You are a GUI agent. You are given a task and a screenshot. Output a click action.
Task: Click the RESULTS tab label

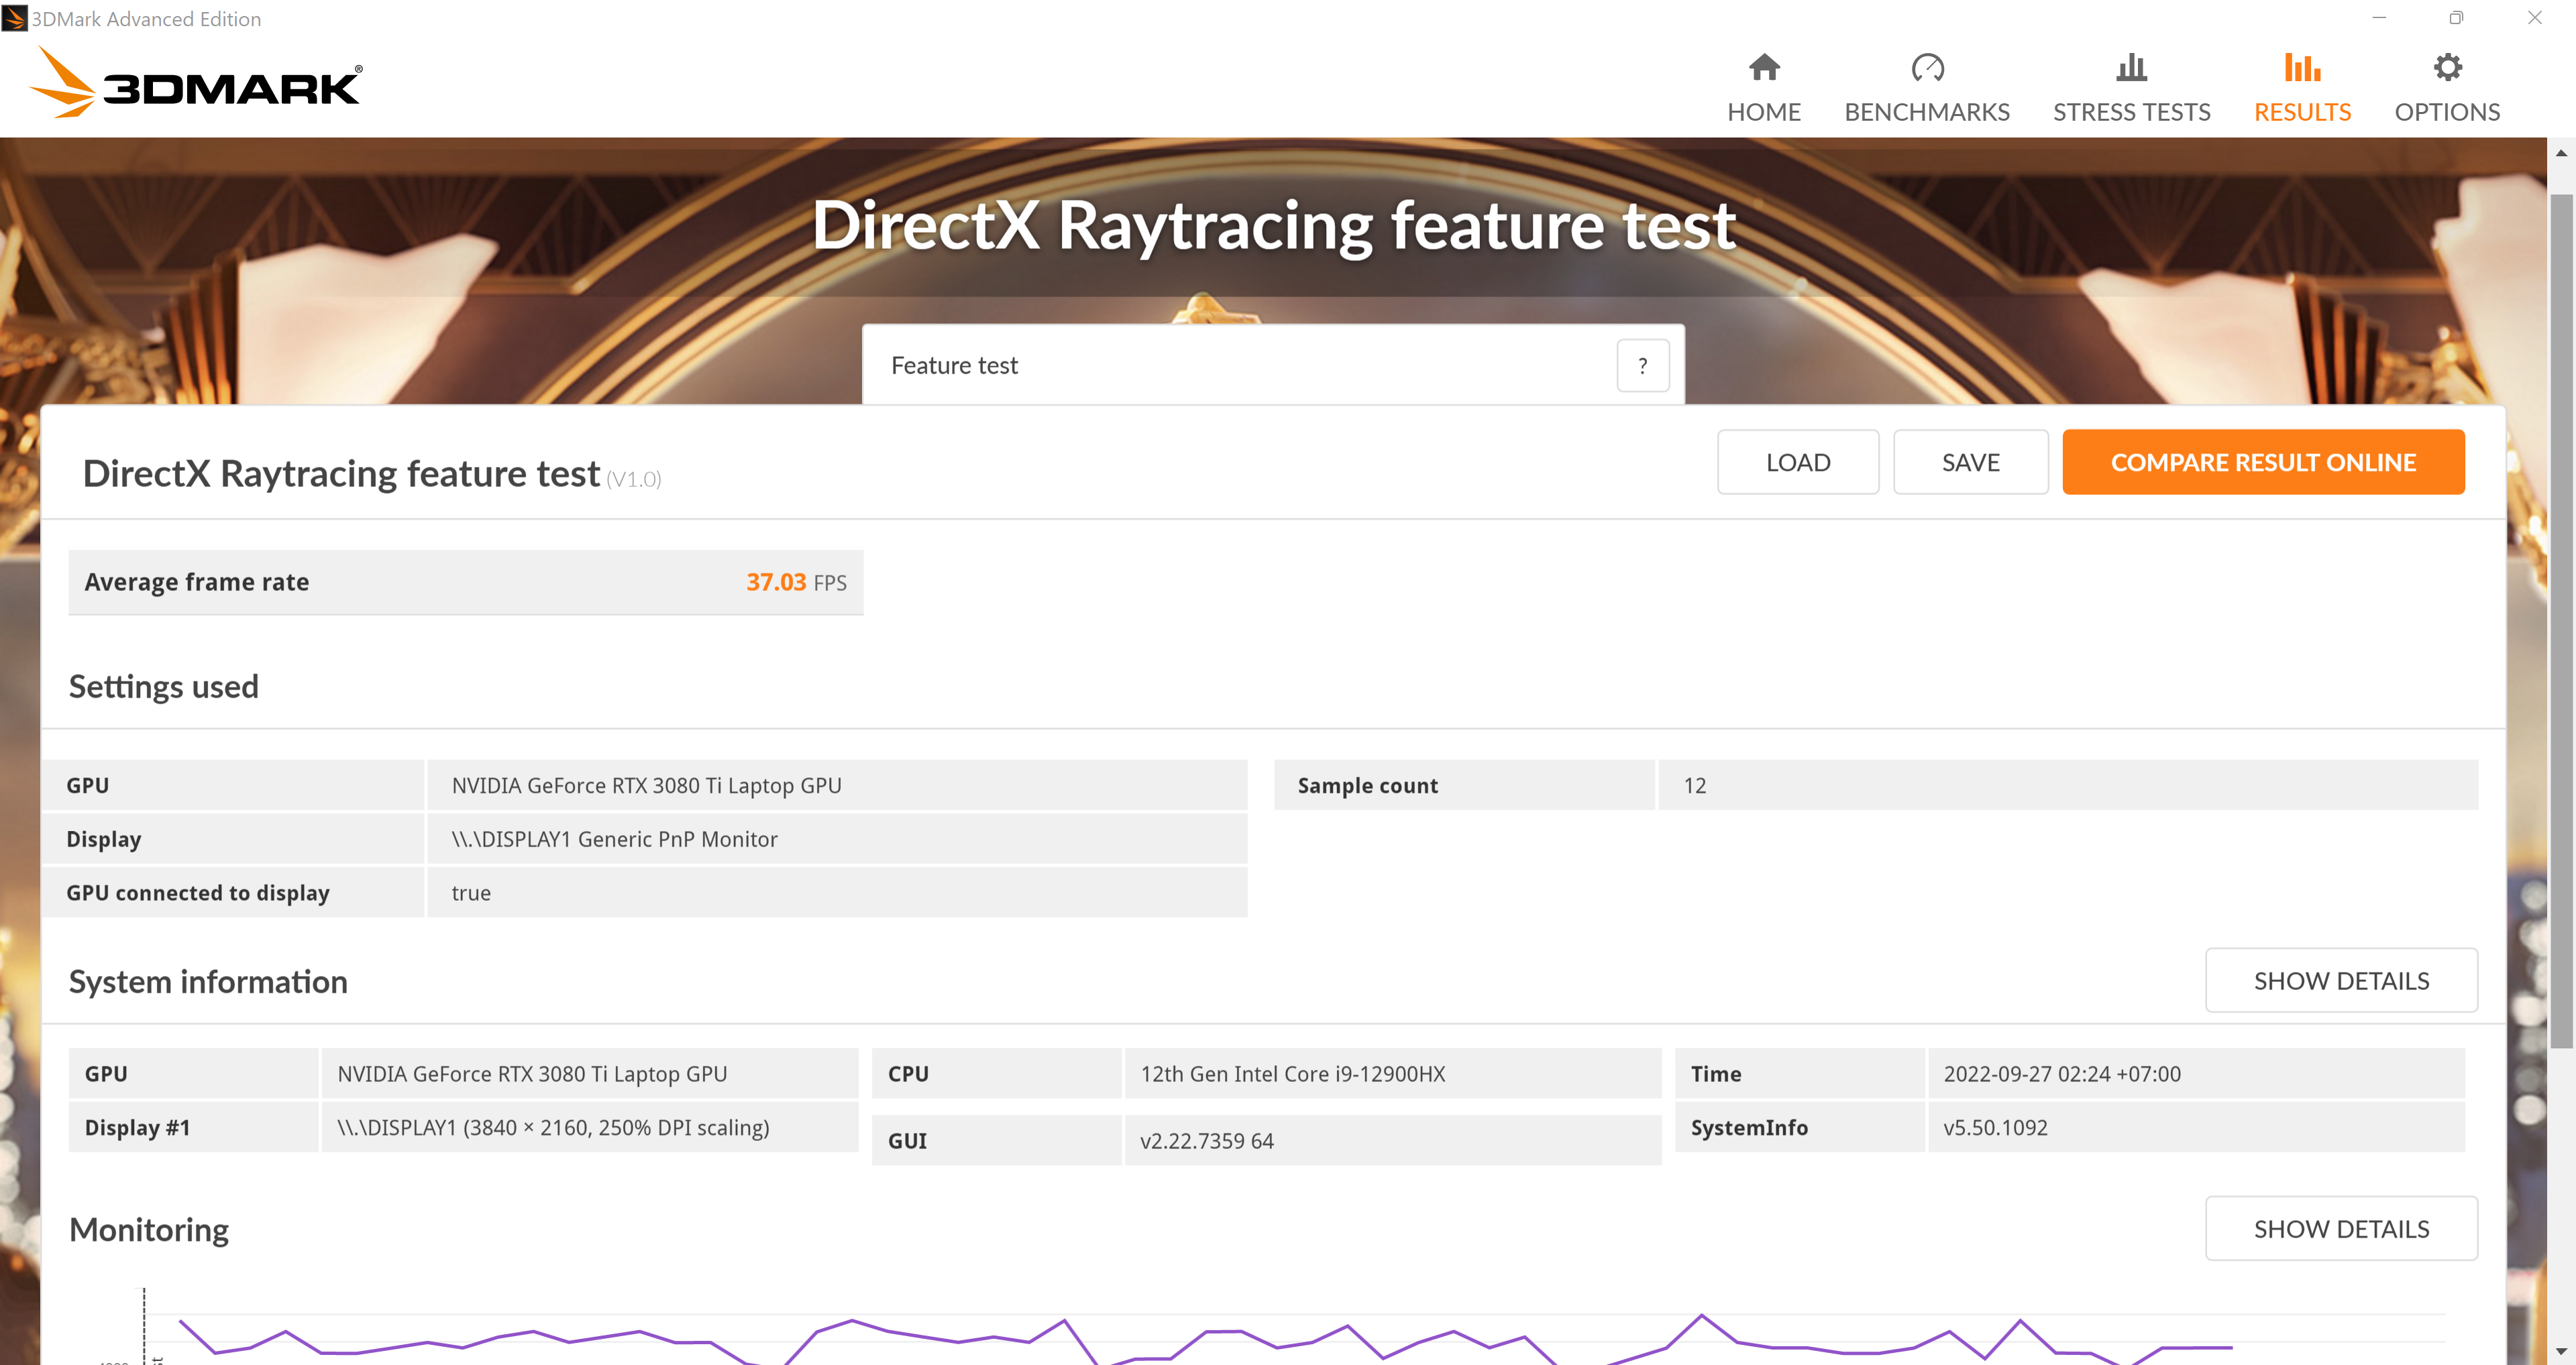click(x=2302, y=112)
